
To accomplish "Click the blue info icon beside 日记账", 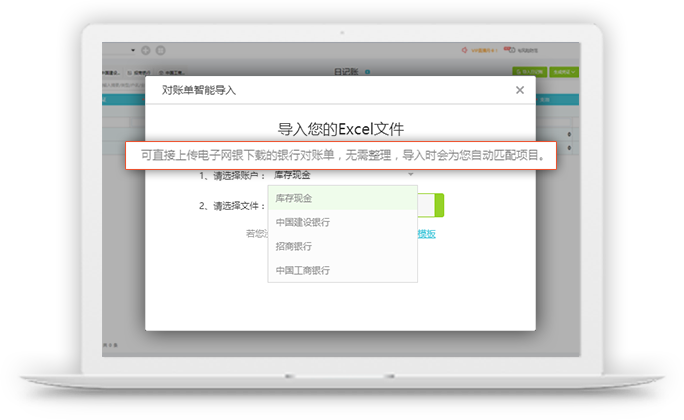I will tap(367, 72).
